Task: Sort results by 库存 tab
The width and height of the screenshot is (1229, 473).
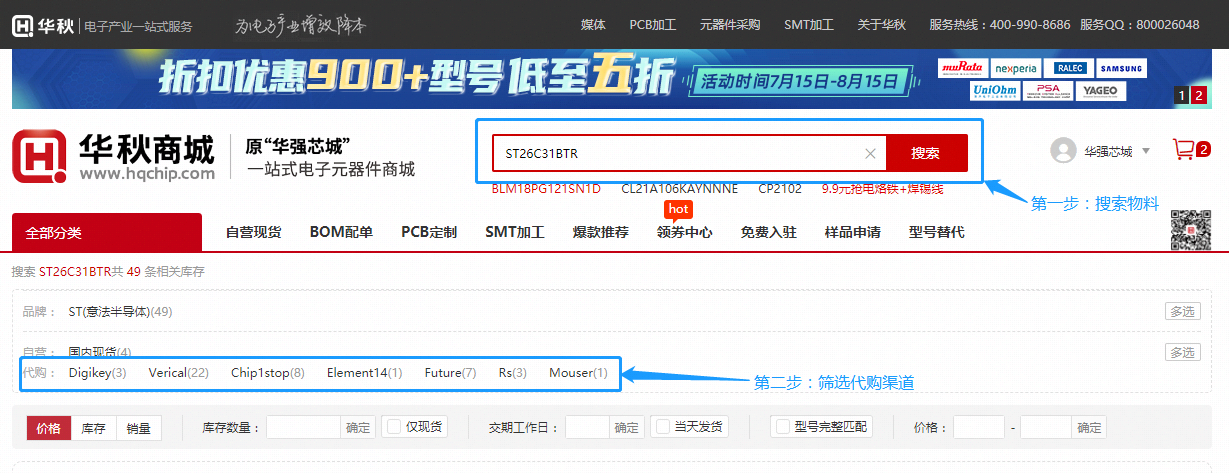Action: (94, 428)
